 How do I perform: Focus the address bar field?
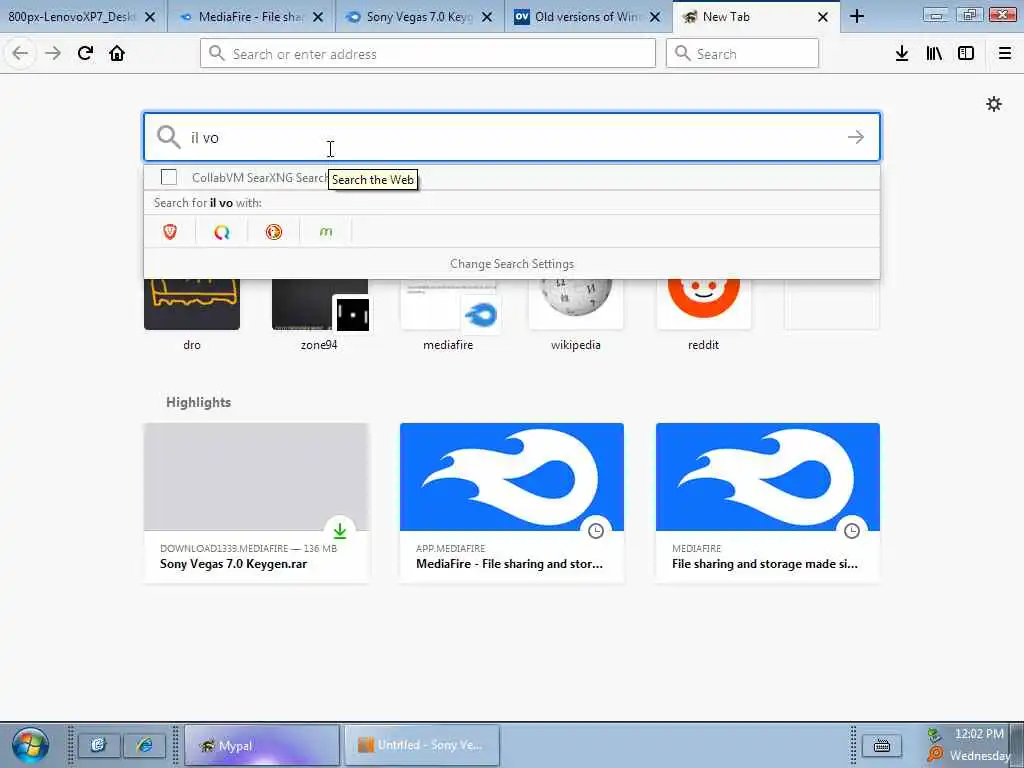(428, 54)
